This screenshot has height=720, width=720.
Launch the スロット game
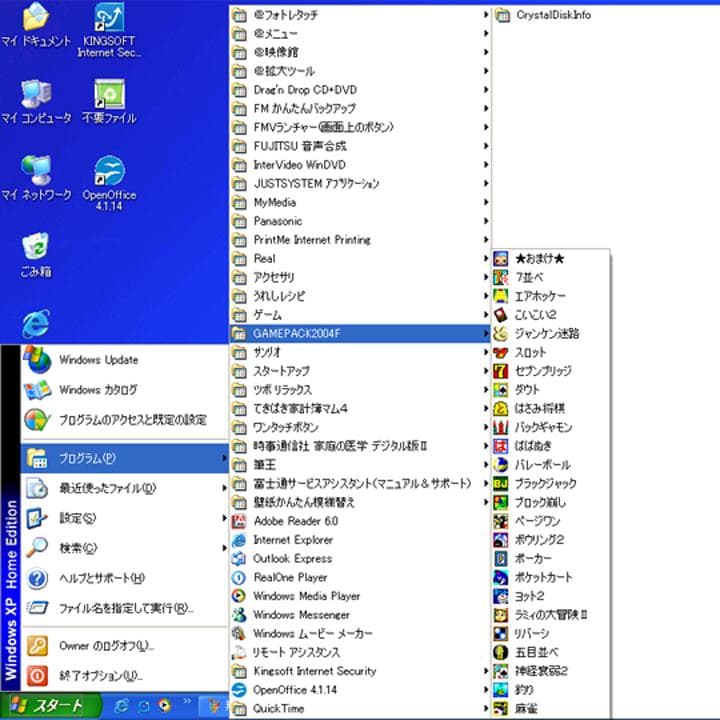(551, 352)
